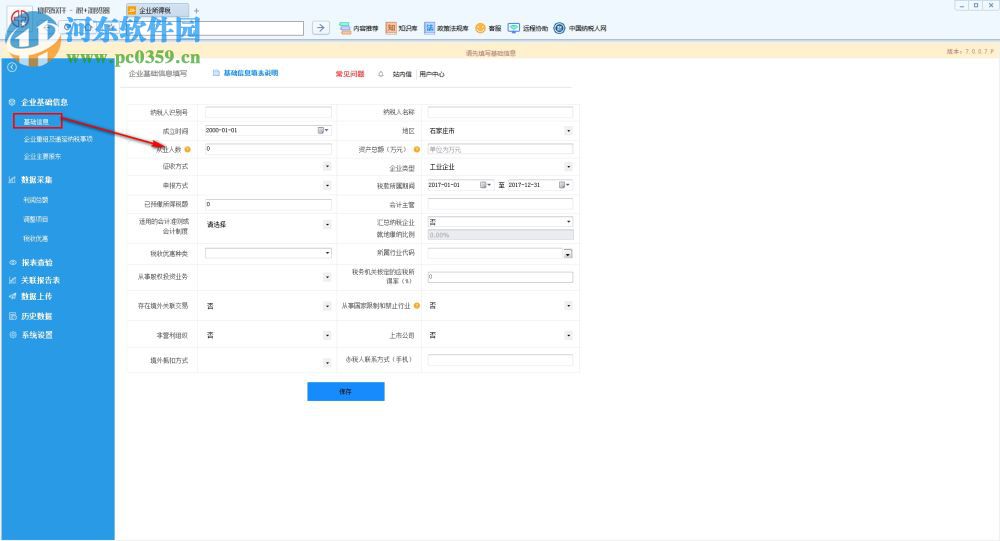The image size is (1000, 541).
Task: Open the 存在境外关联交易 dropdown
Action: click(268, 306)
